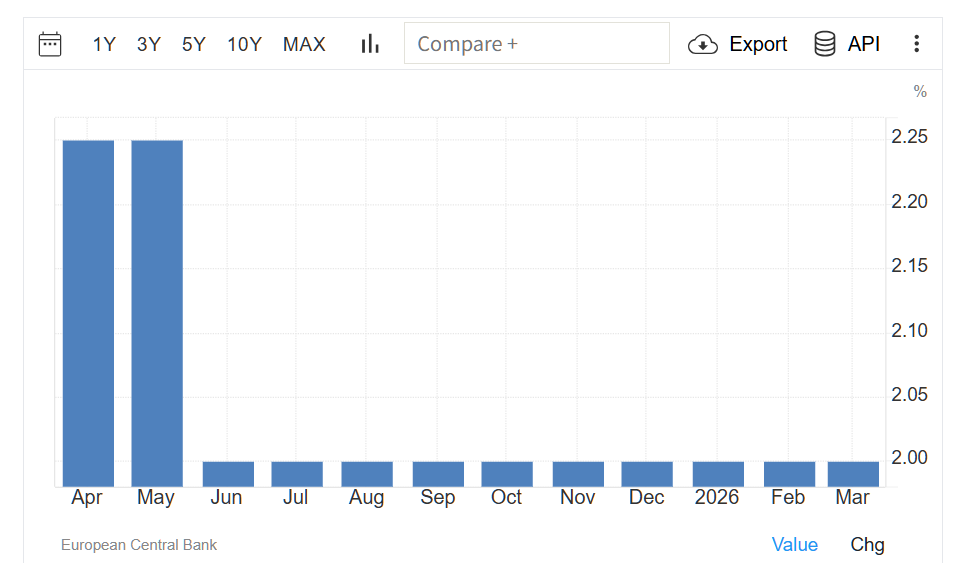The height and width of the screenshot is (563, 954).
Task: Toggle the Value display mode
Action: pyautogui.click(x=794, y=544)
